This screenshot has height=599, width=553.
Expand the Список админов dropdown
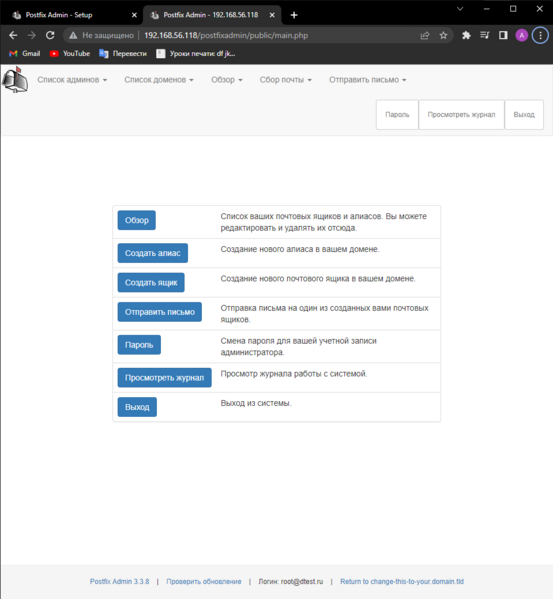[72, 80]
